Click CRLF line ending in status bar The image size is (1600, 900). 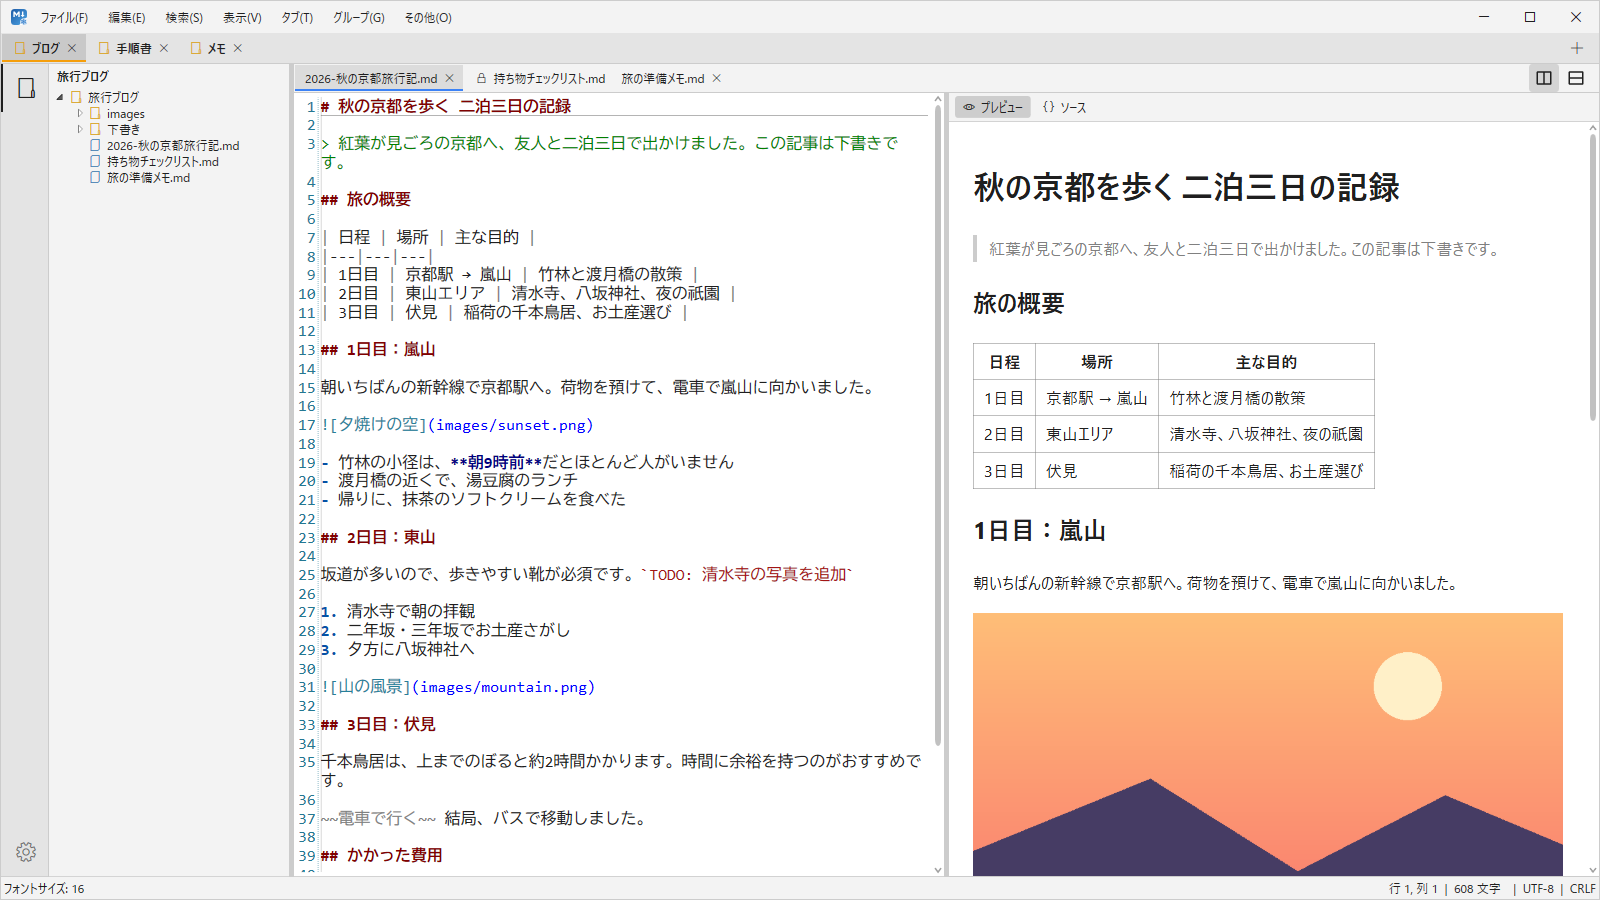pyautogui.click(x=1582, y=888)
